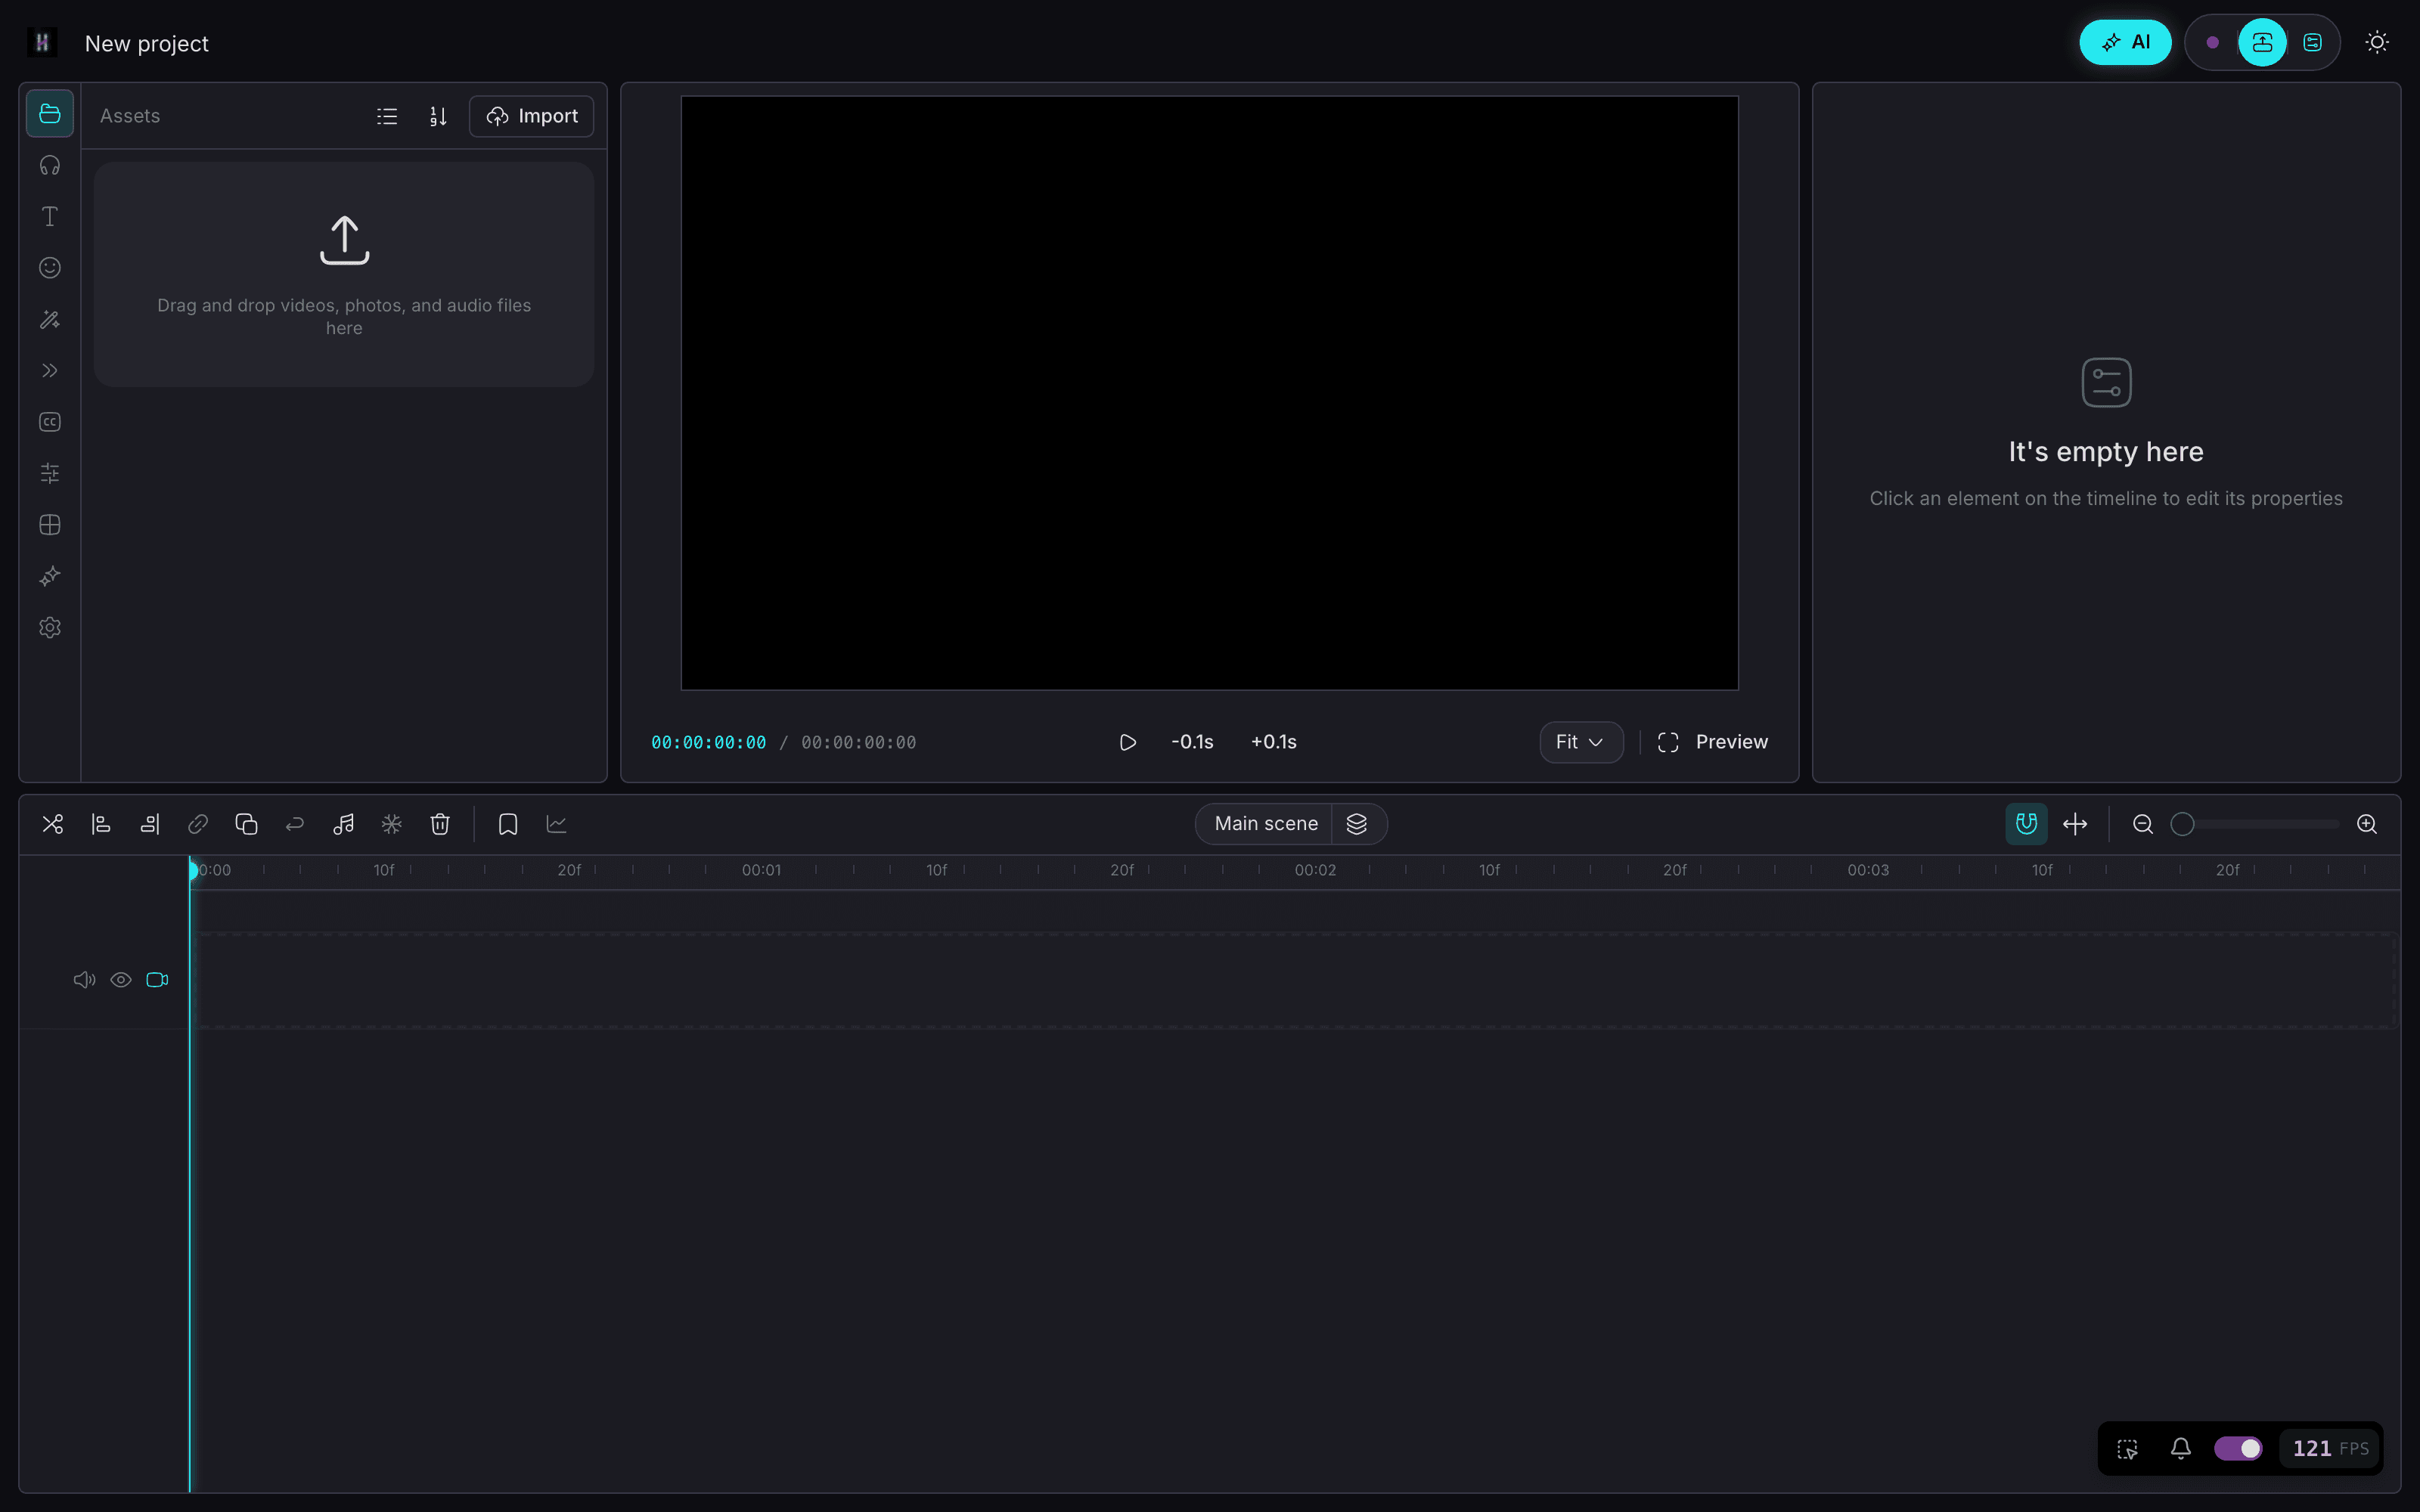The image size is (2420, 1512).
Task: Click the detach audio music-note icon
Action: coord(343,824)
